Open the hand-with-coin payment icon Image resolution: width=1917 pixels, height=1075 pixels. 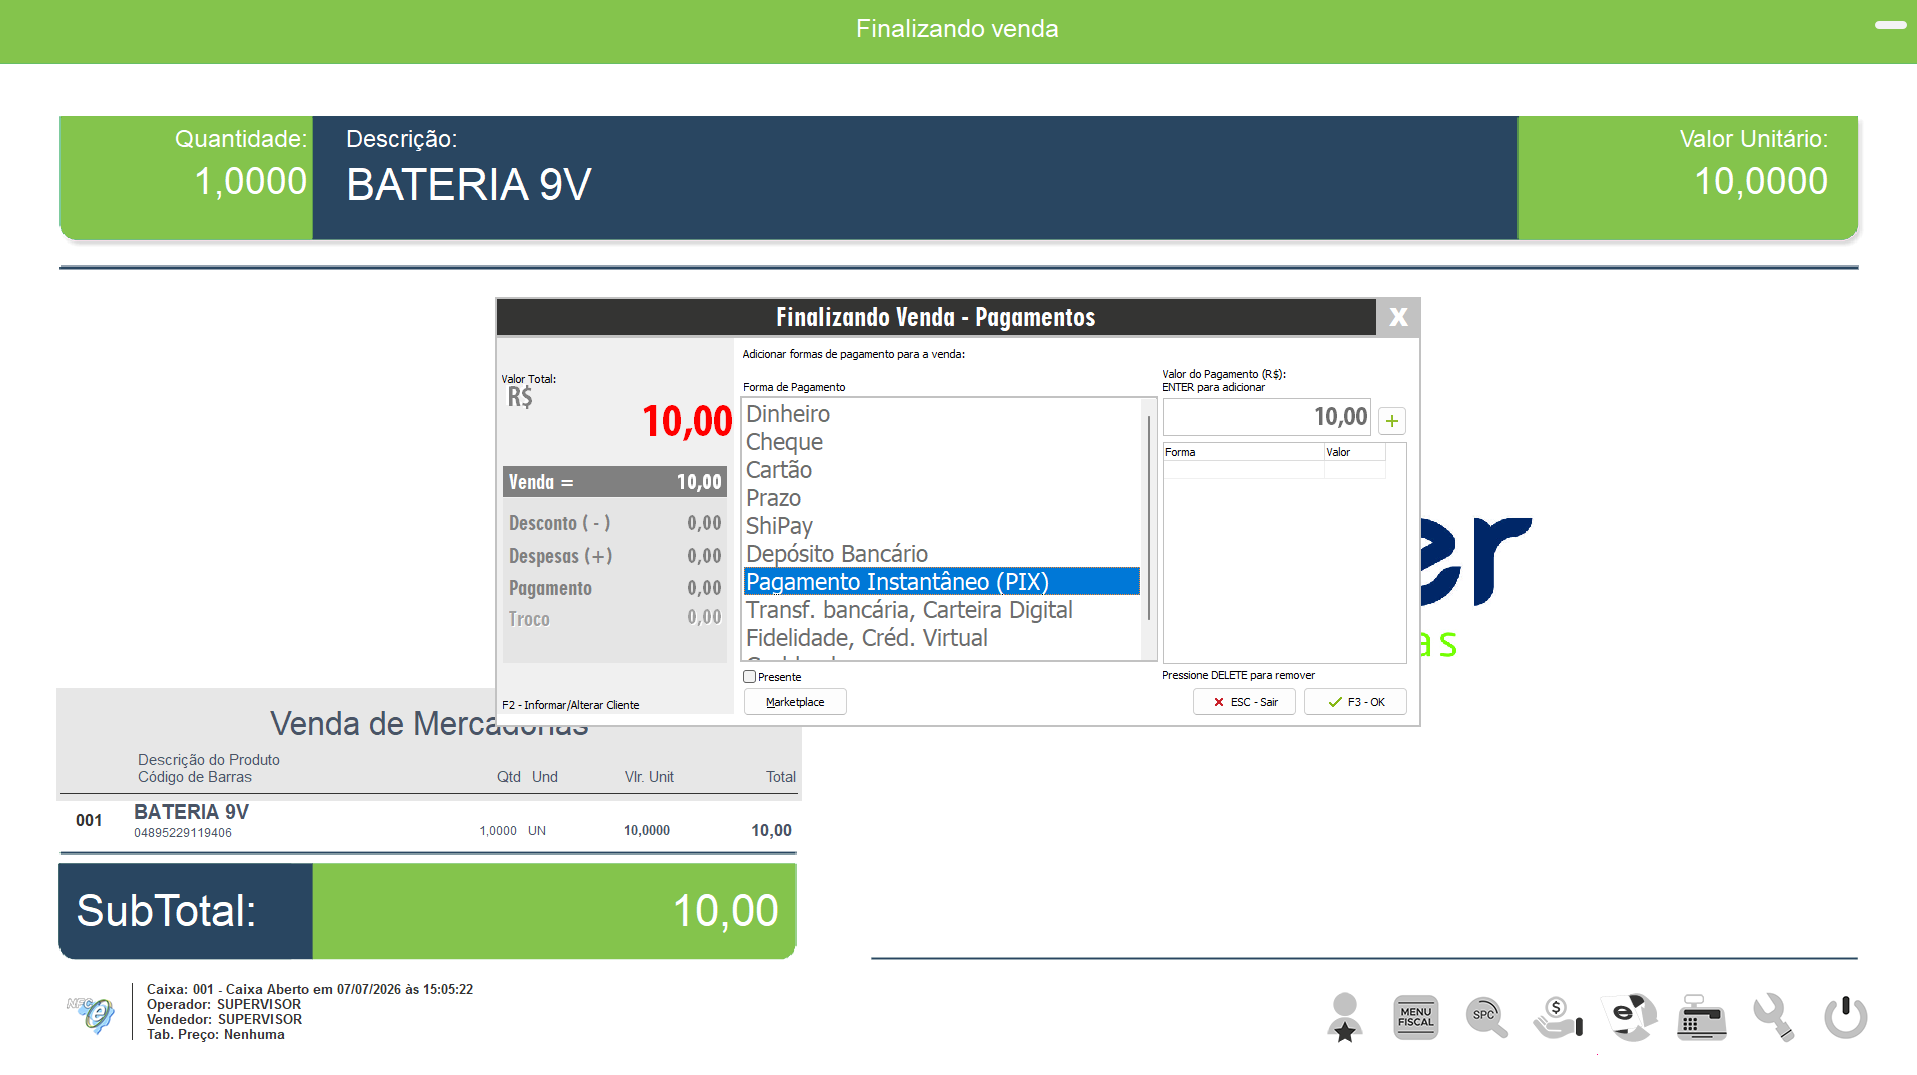coord(1558,1017)
